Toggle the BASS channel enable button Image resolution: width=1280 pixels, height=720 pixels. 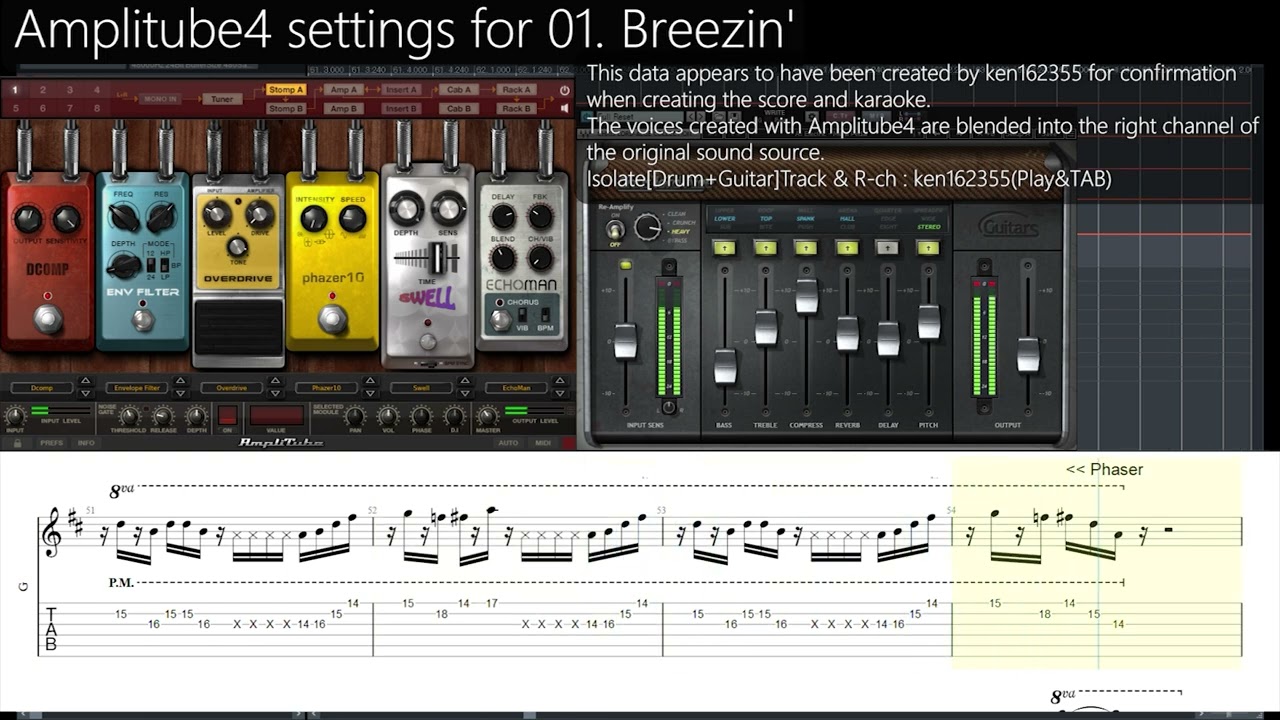[x=724, y=247]
